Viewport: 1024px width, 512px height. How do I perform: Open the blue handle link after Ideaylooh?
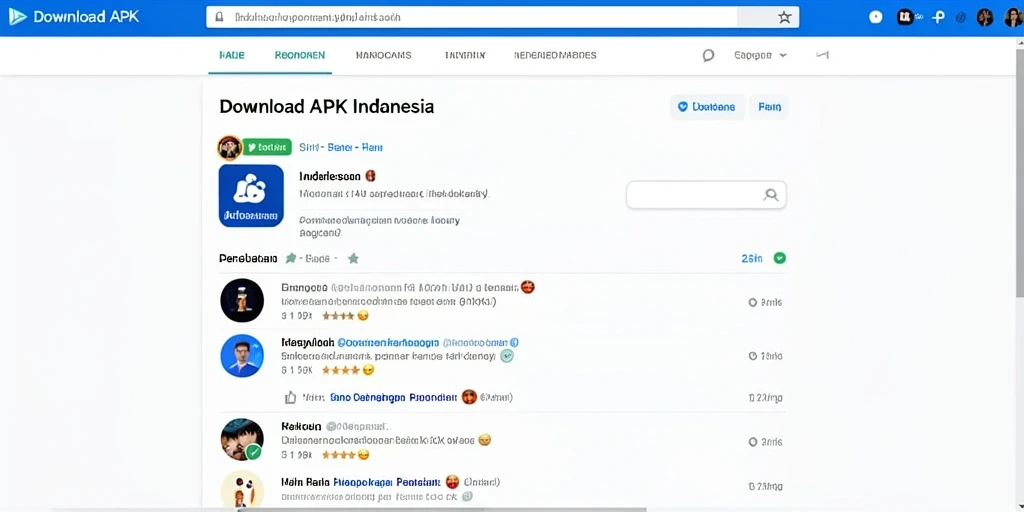pos(389,342)
